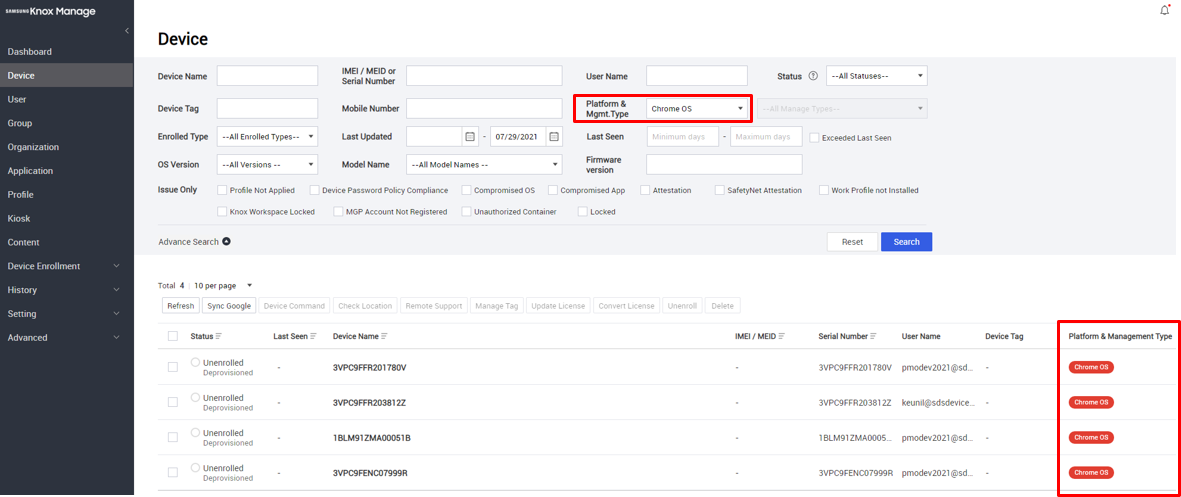1181x497 pixels.
Task: Open the Last Updated start date calendar
Action: [470, 137]
